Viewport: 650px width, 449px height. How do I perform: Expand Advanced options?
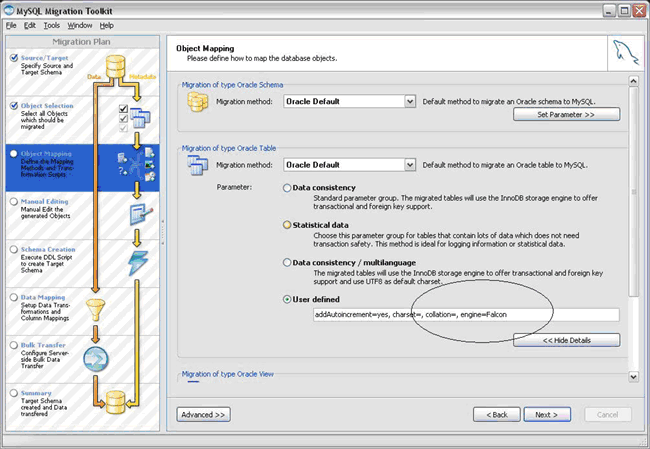click(x=204, y=415)
